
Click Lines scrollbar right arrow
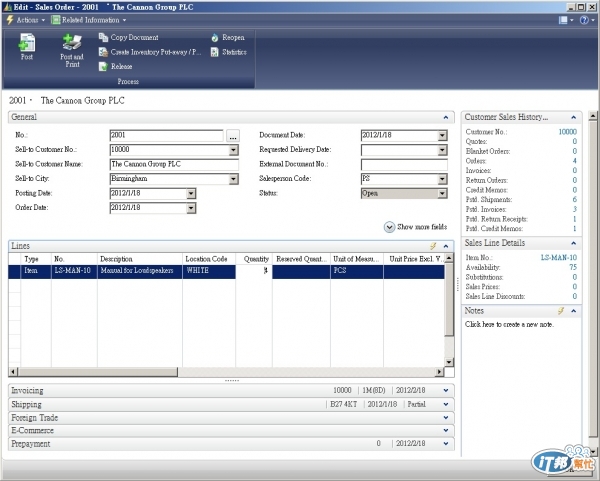click(x=440, y=372)
